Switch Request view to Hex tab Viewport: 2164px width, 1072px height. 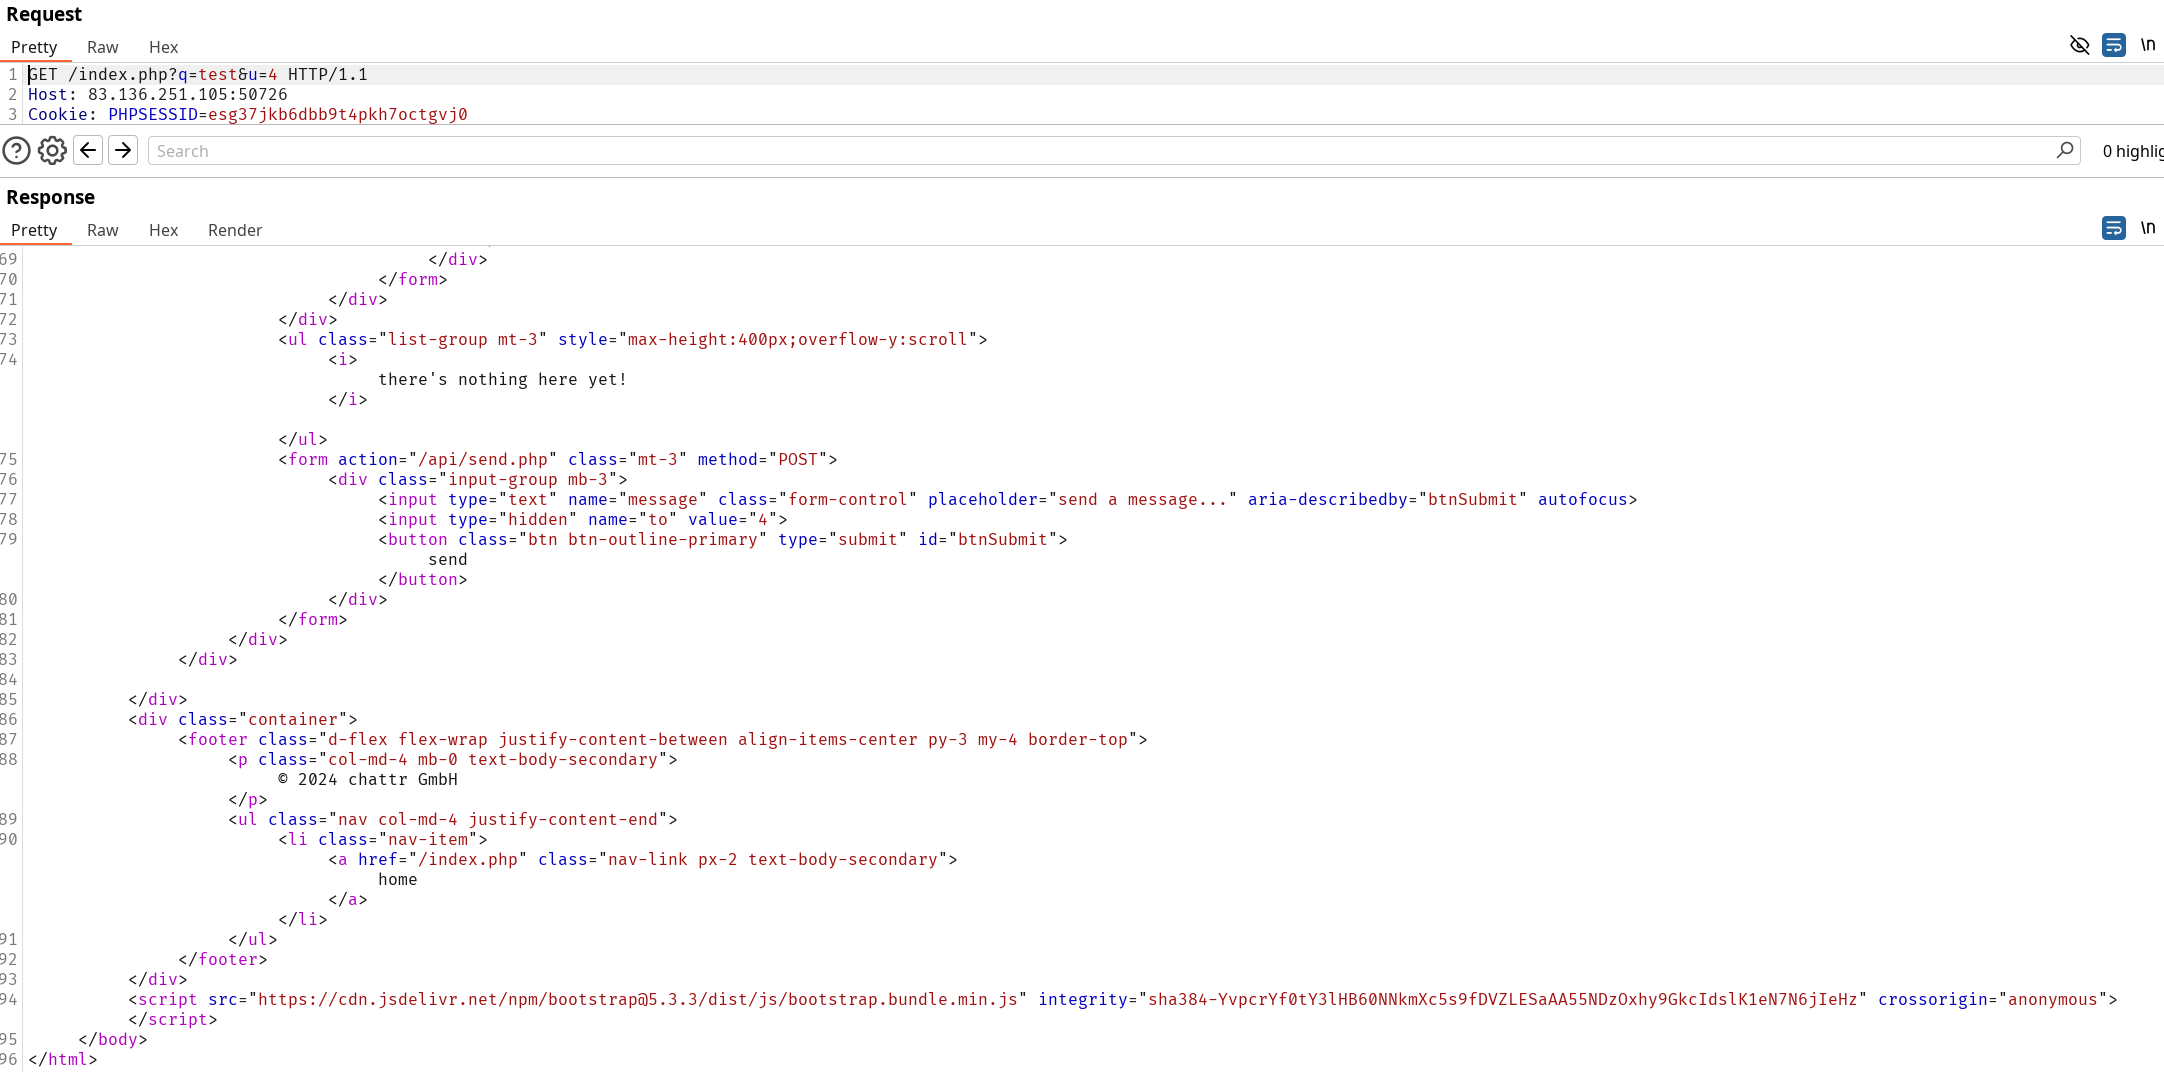pyautogui.click(x=163, y=47)
